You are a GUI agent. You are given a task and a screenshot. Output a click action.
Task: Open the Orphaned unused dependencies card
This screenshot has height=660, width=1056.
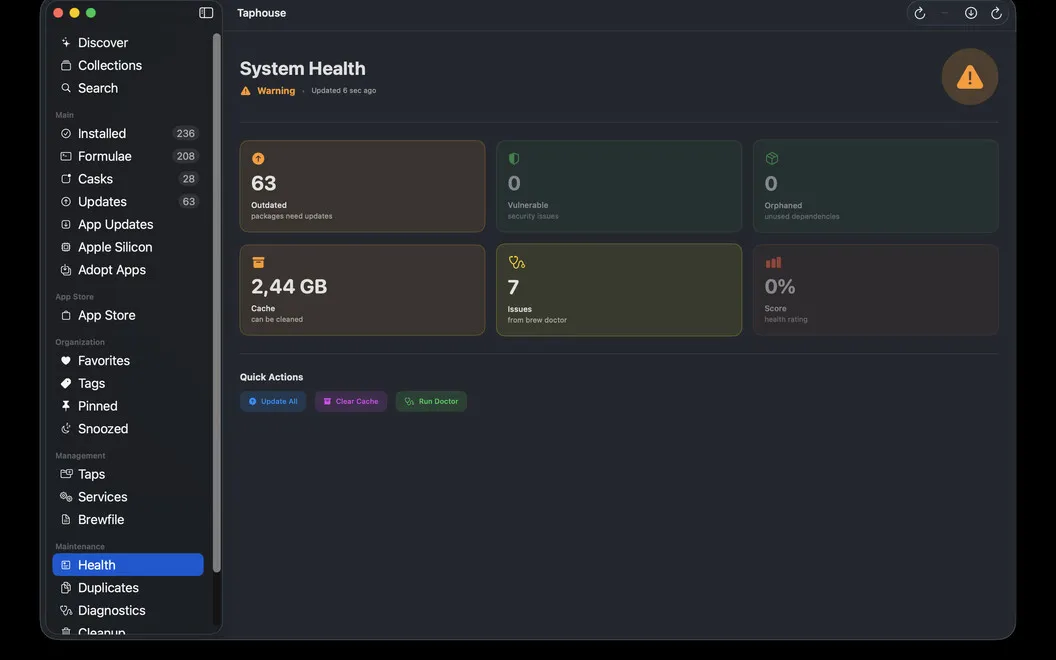coord(876,187)
